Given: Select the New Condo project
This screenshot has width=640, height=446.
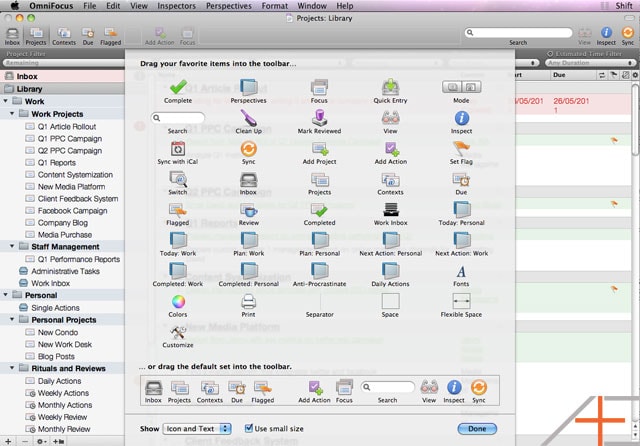Looking at the screenshot, I should [x=58, y=332].
